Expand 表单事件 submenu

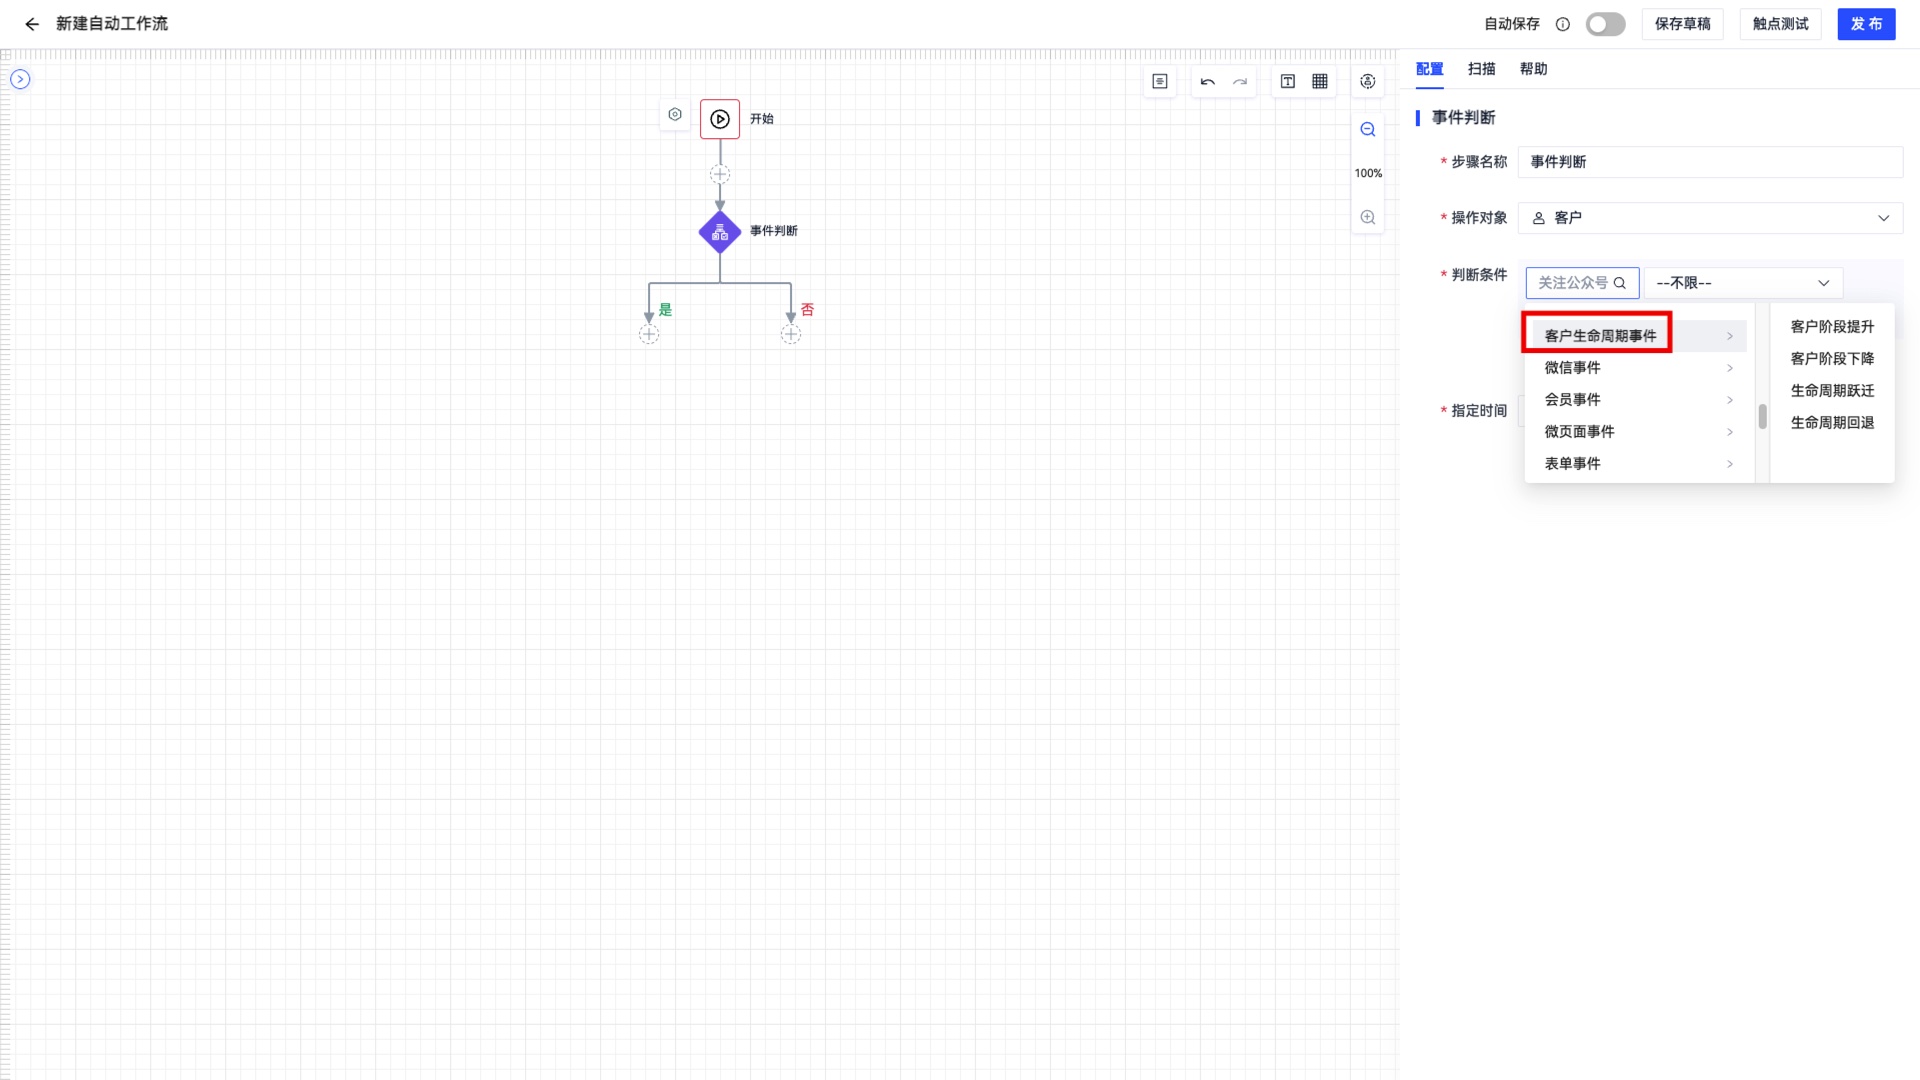pyautogui.click(x=1639, y=464)
